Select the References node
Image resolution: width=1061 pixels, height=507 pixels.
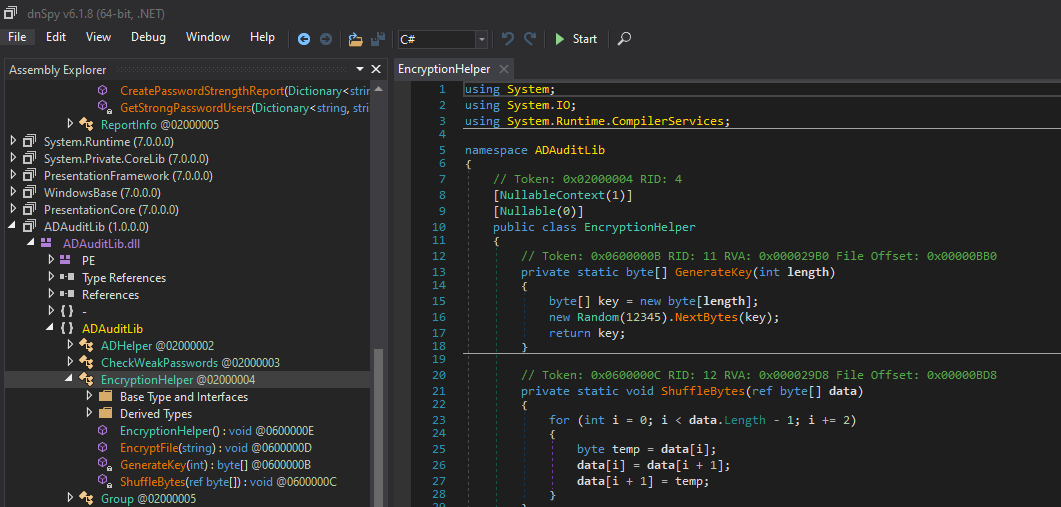point(110,294)
